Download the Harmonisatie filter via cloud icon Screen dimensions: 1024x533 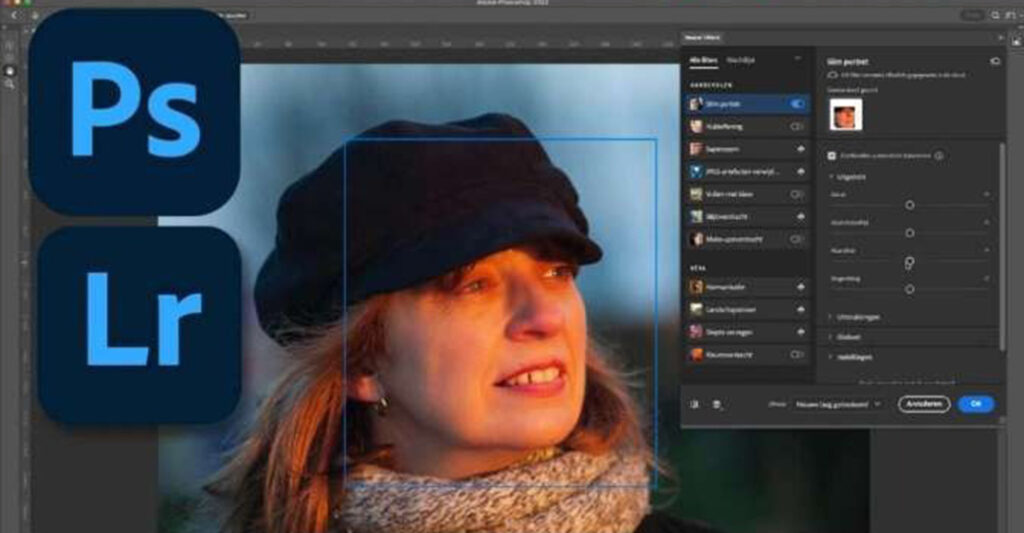pyautogui.click(x=800, y=287)
